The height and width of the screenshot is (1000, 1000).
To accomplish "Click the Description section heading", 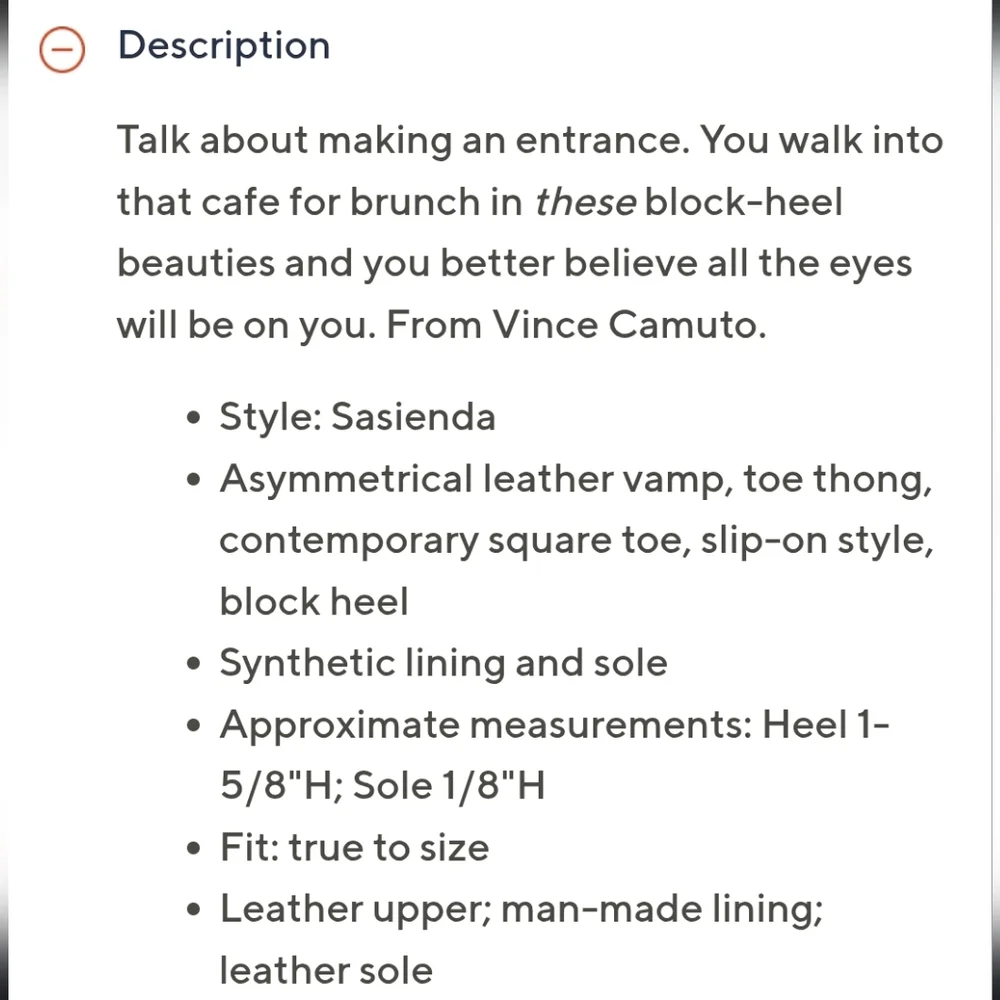I will (x=223, y=46).
